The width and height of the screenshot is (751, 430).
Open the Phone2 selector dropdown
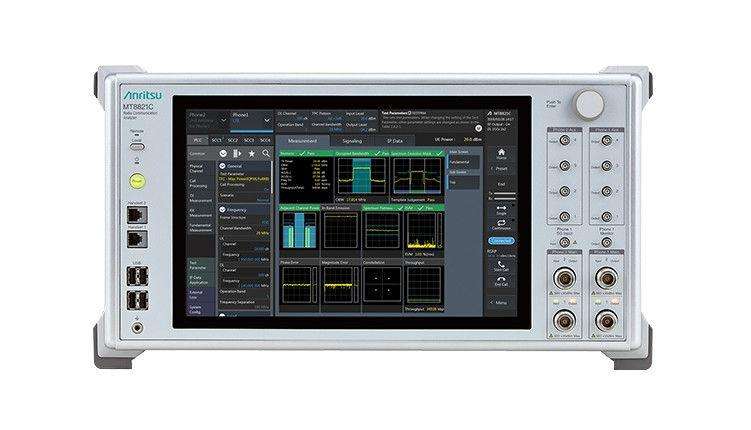208,120
